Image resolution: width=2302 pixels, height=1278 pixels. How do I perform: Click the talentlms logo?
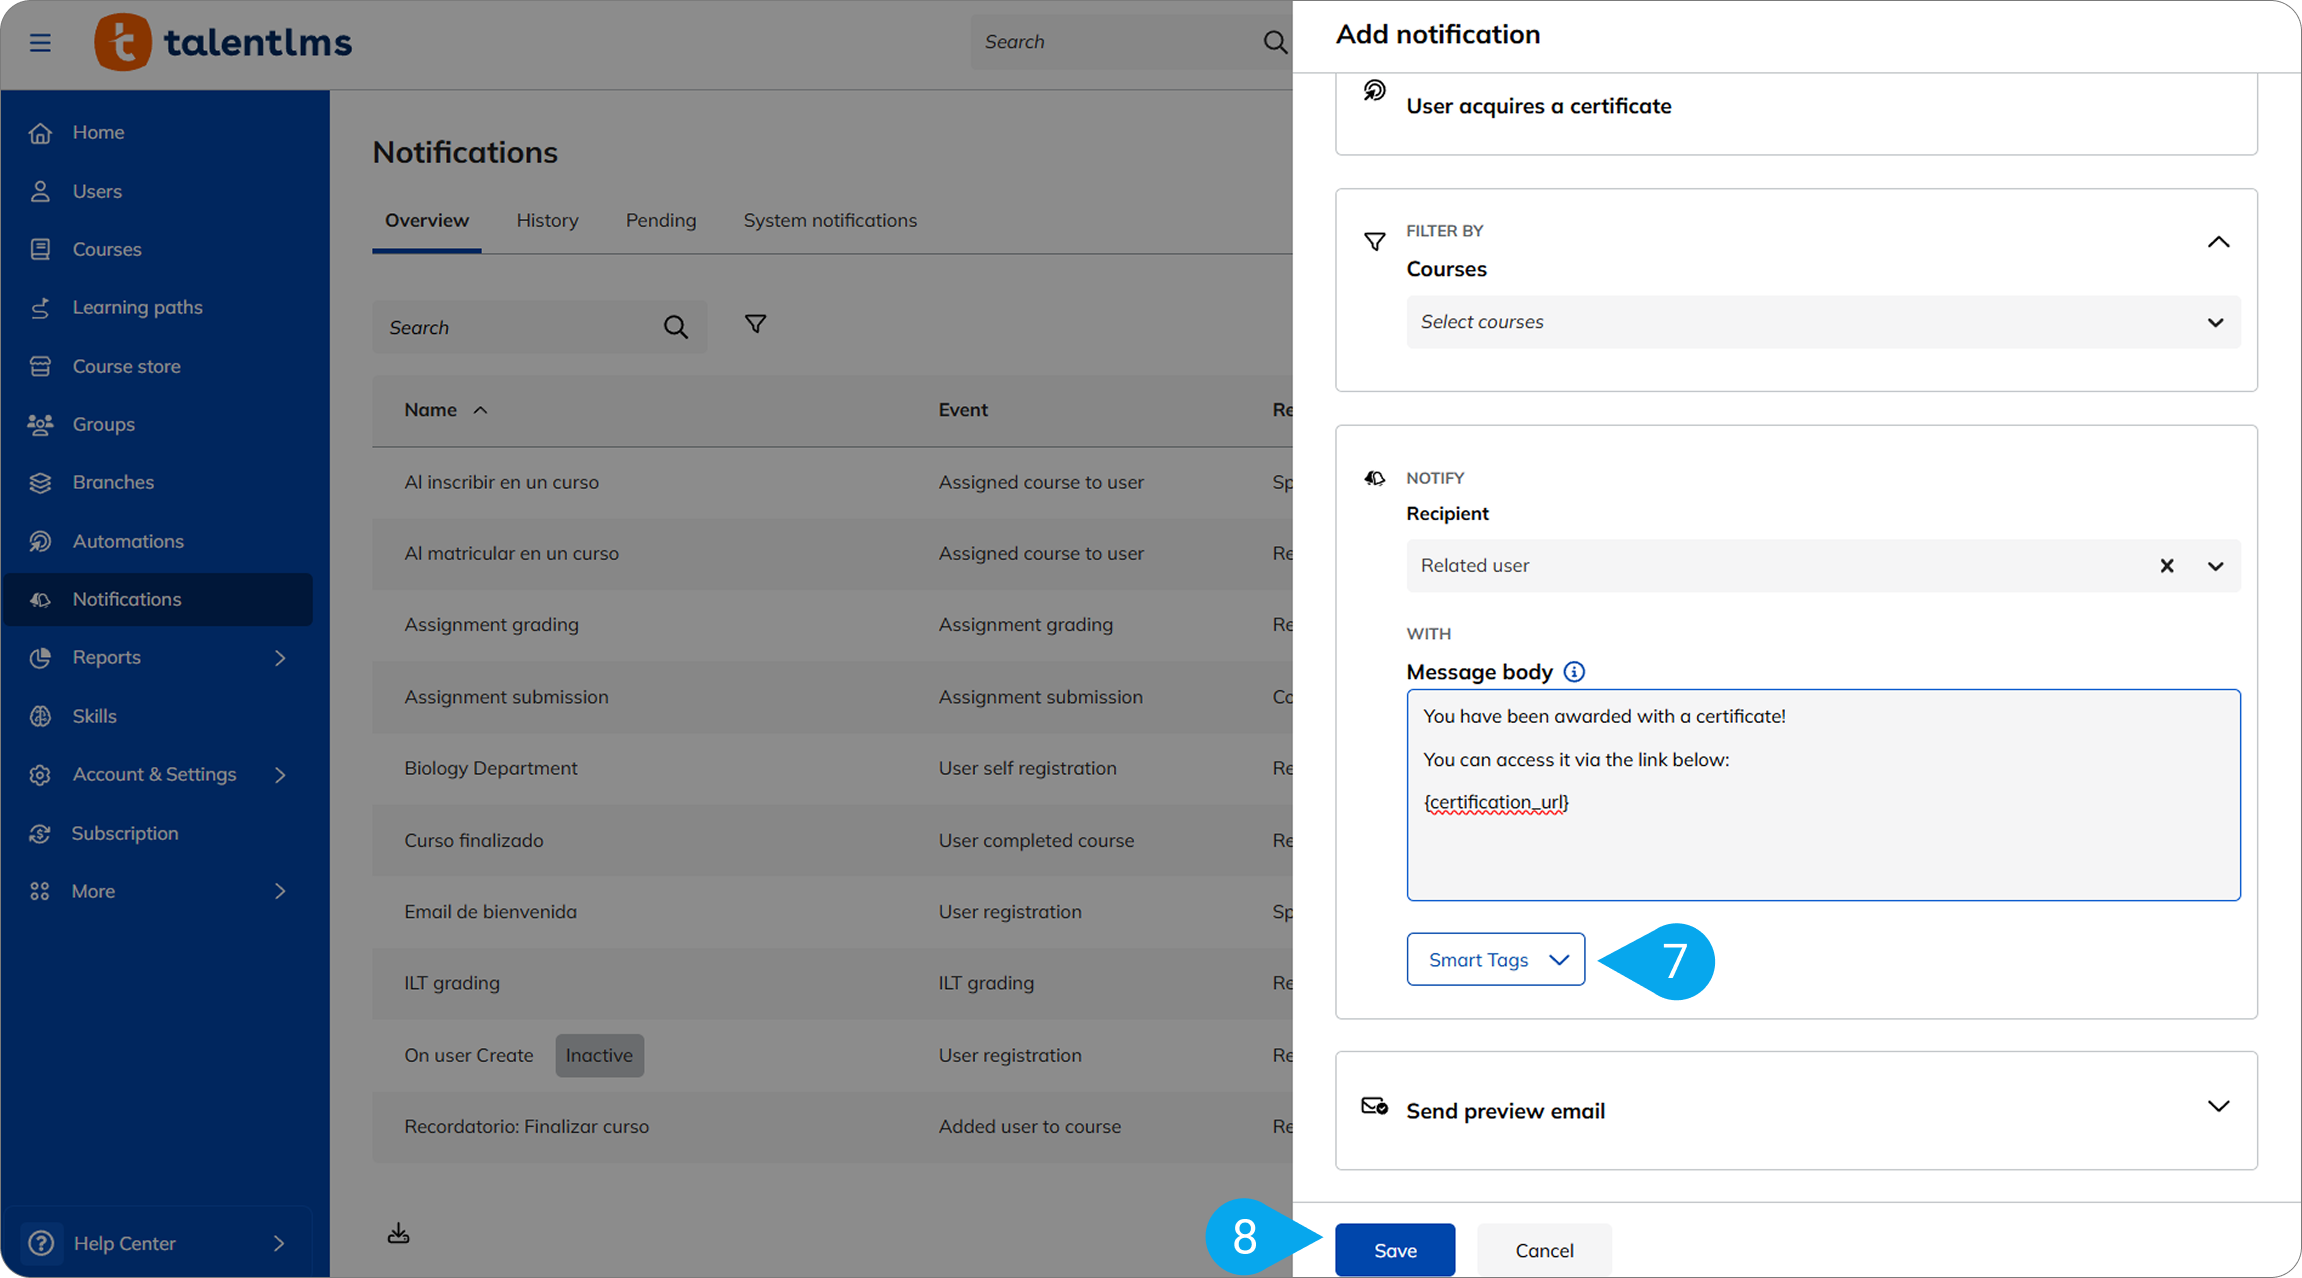[x=224, y=43]
